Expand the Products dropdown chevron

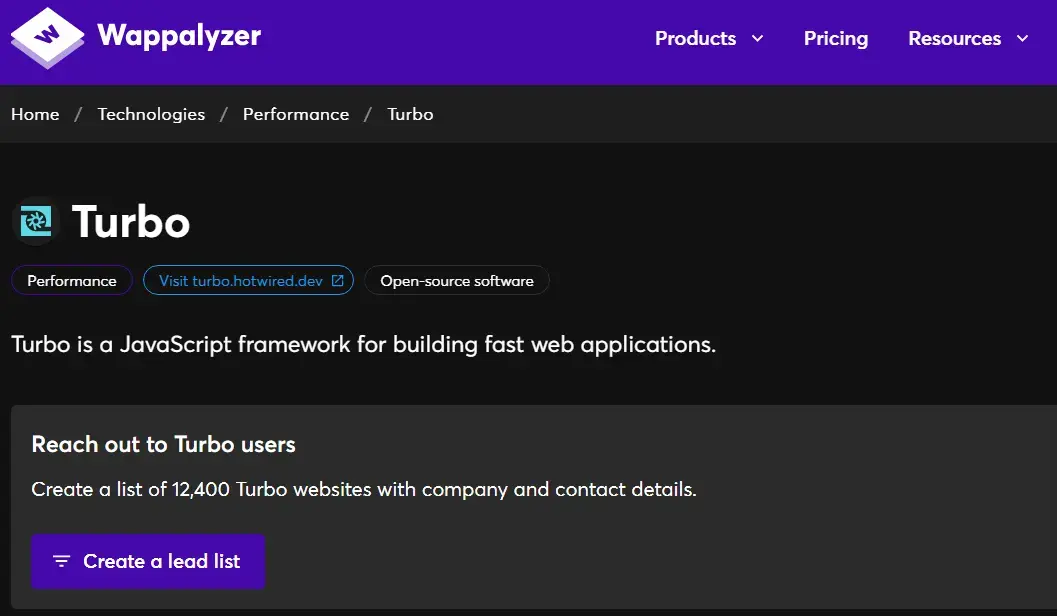point(758,38)
